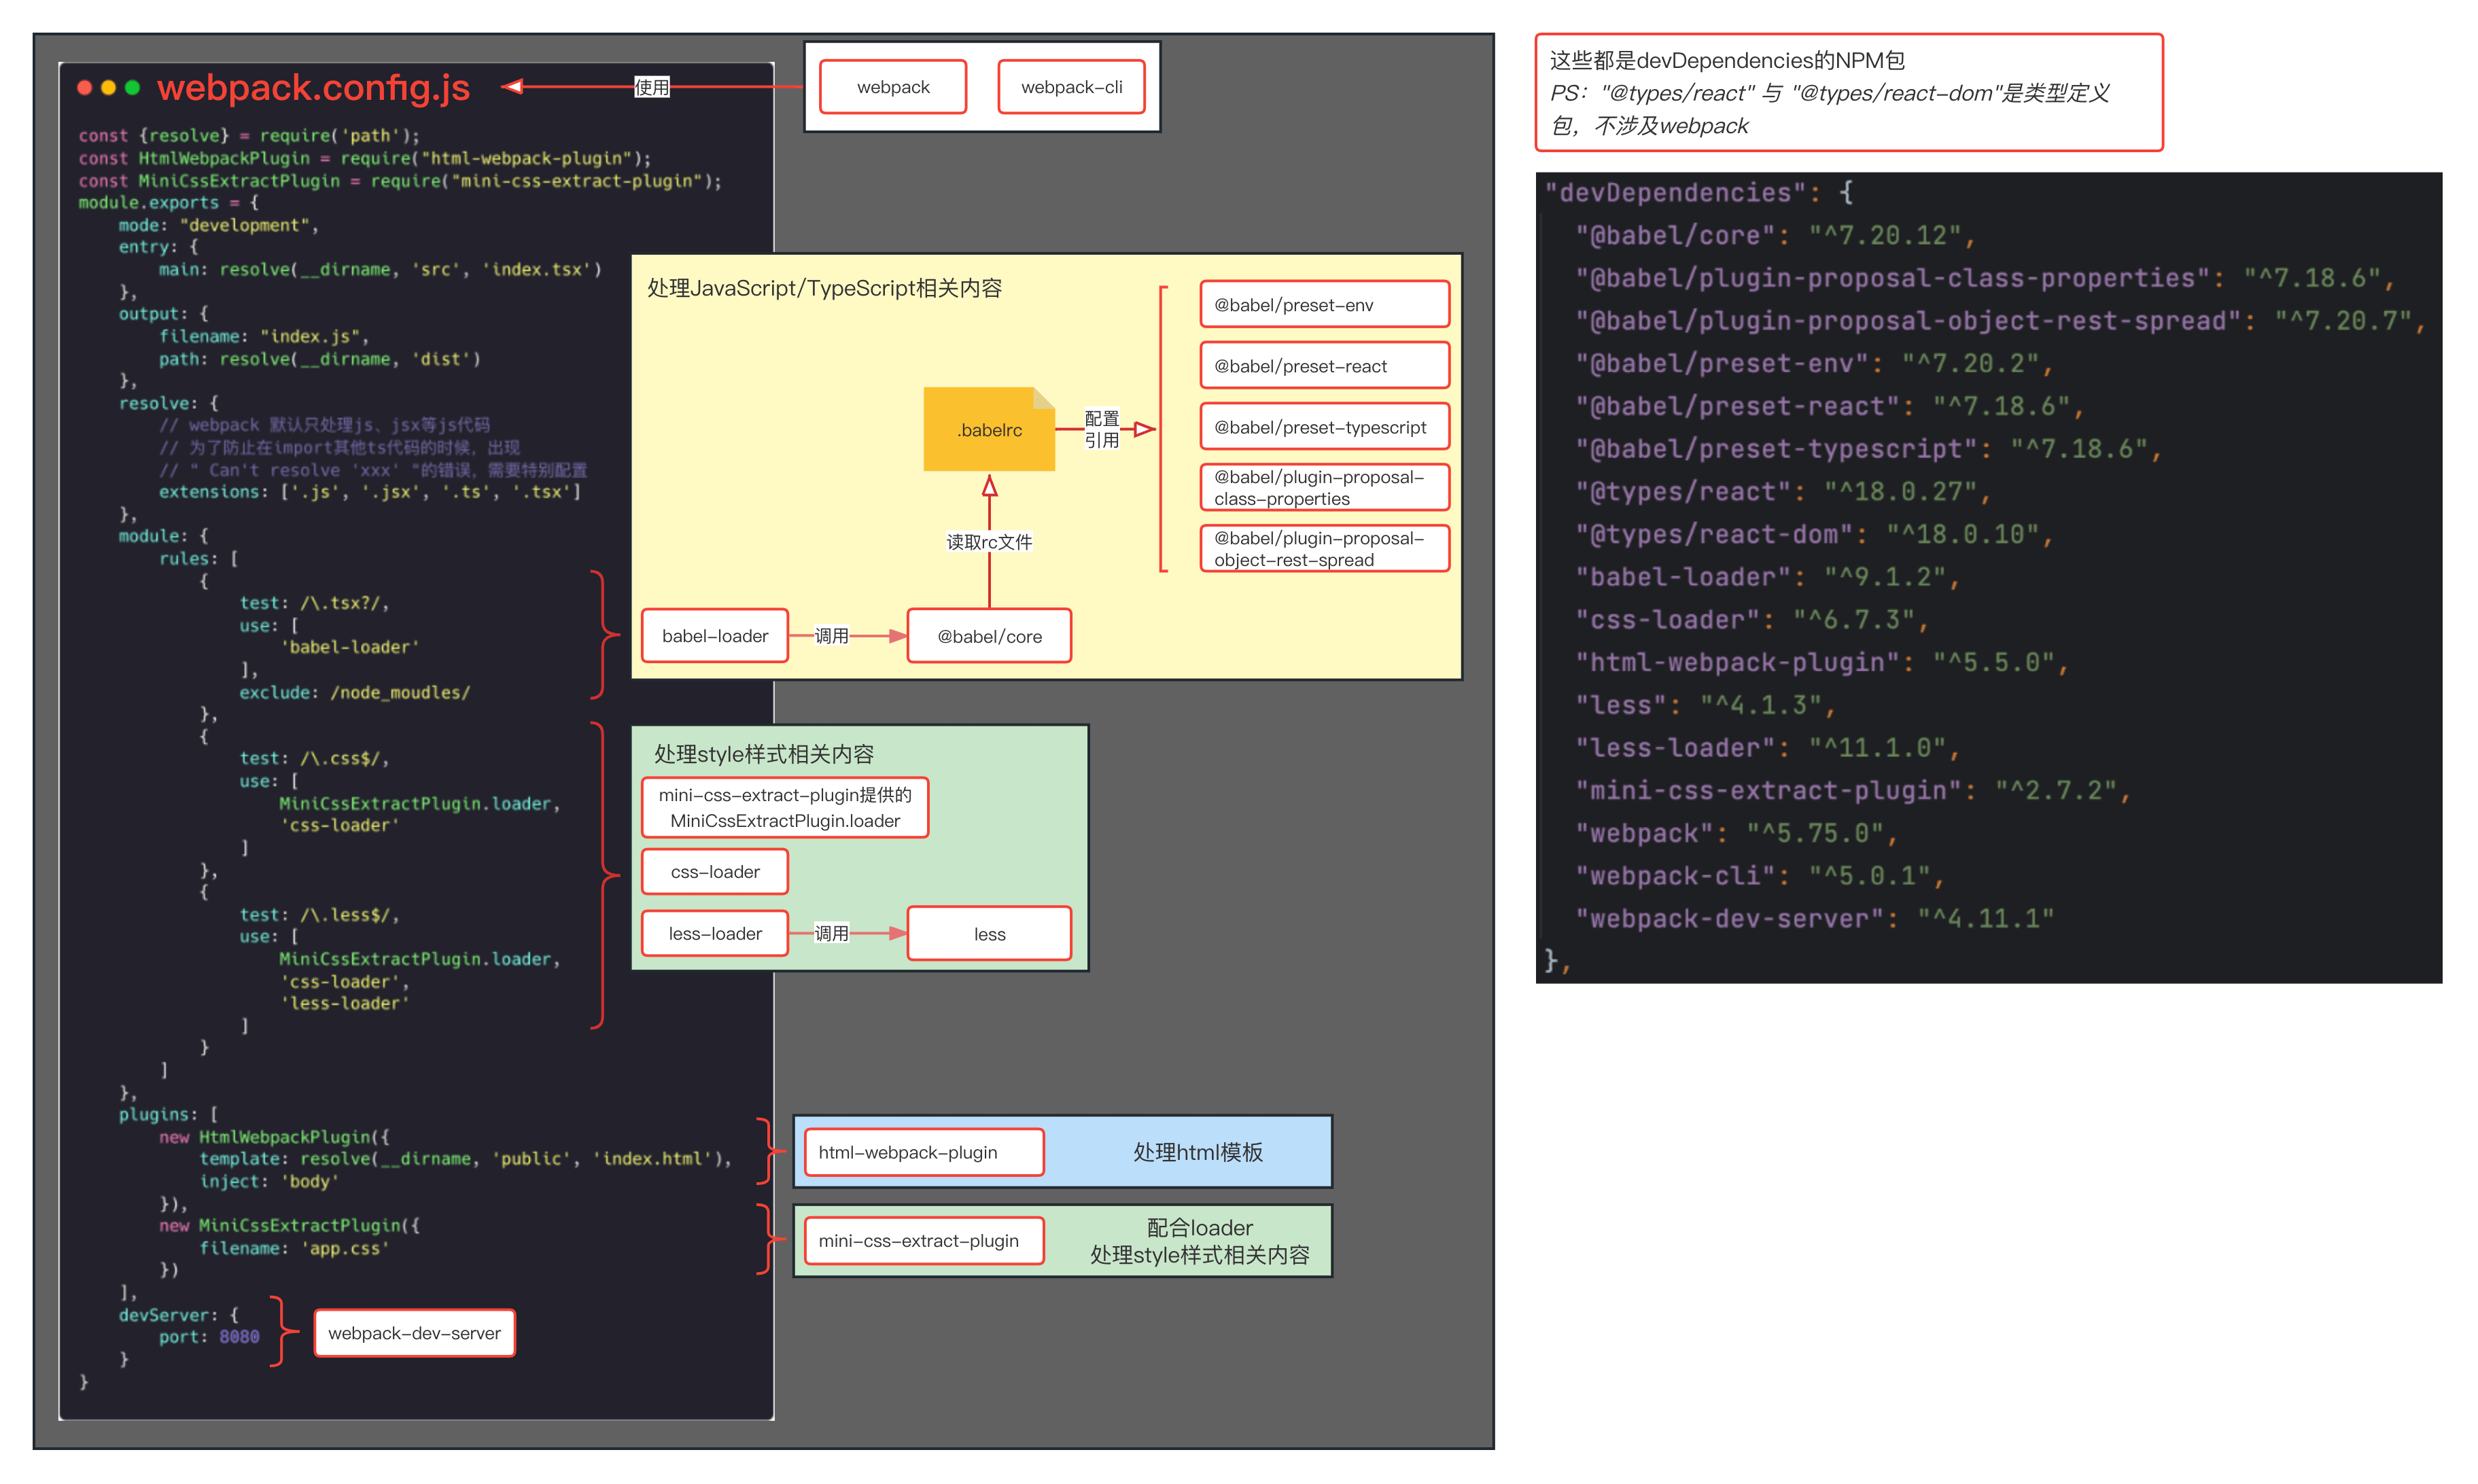Click the less-loader box in green panel
Screen dimensions: 2478x1484
[715, 933]
